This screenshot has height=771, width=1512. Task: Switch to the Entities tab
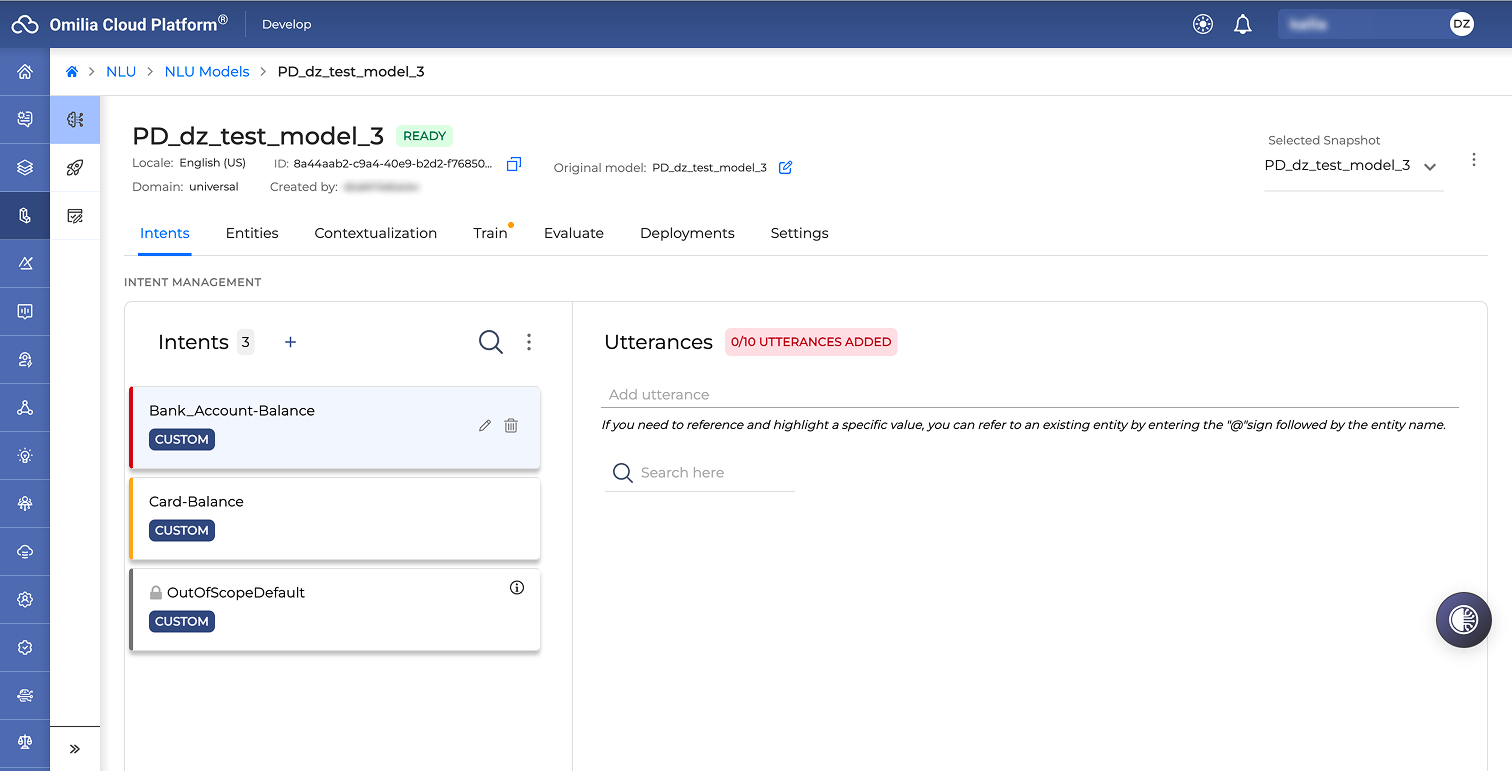point(252,233)
